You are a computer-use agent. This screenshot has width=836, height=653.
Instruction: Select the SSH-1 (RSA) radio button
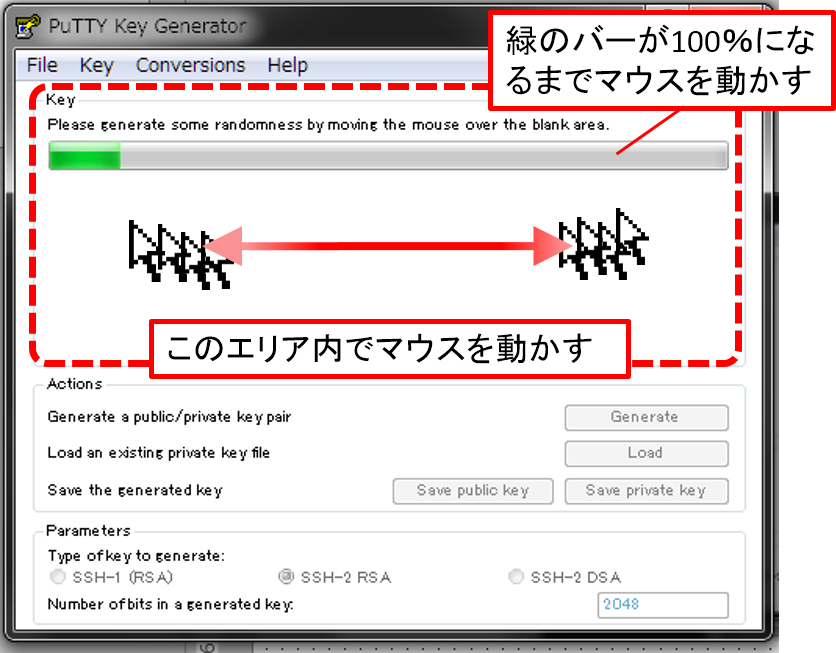click(x=58, y=577)
